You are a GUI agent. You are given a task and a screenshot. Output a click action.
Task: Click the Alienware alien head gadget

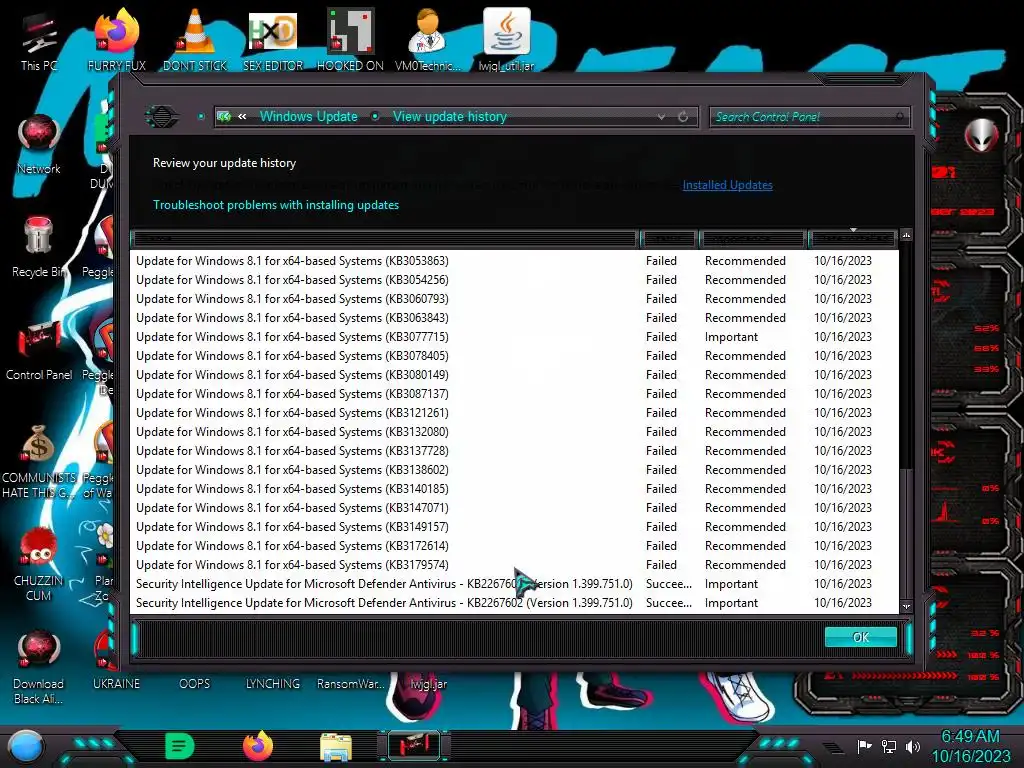[980, 136]
